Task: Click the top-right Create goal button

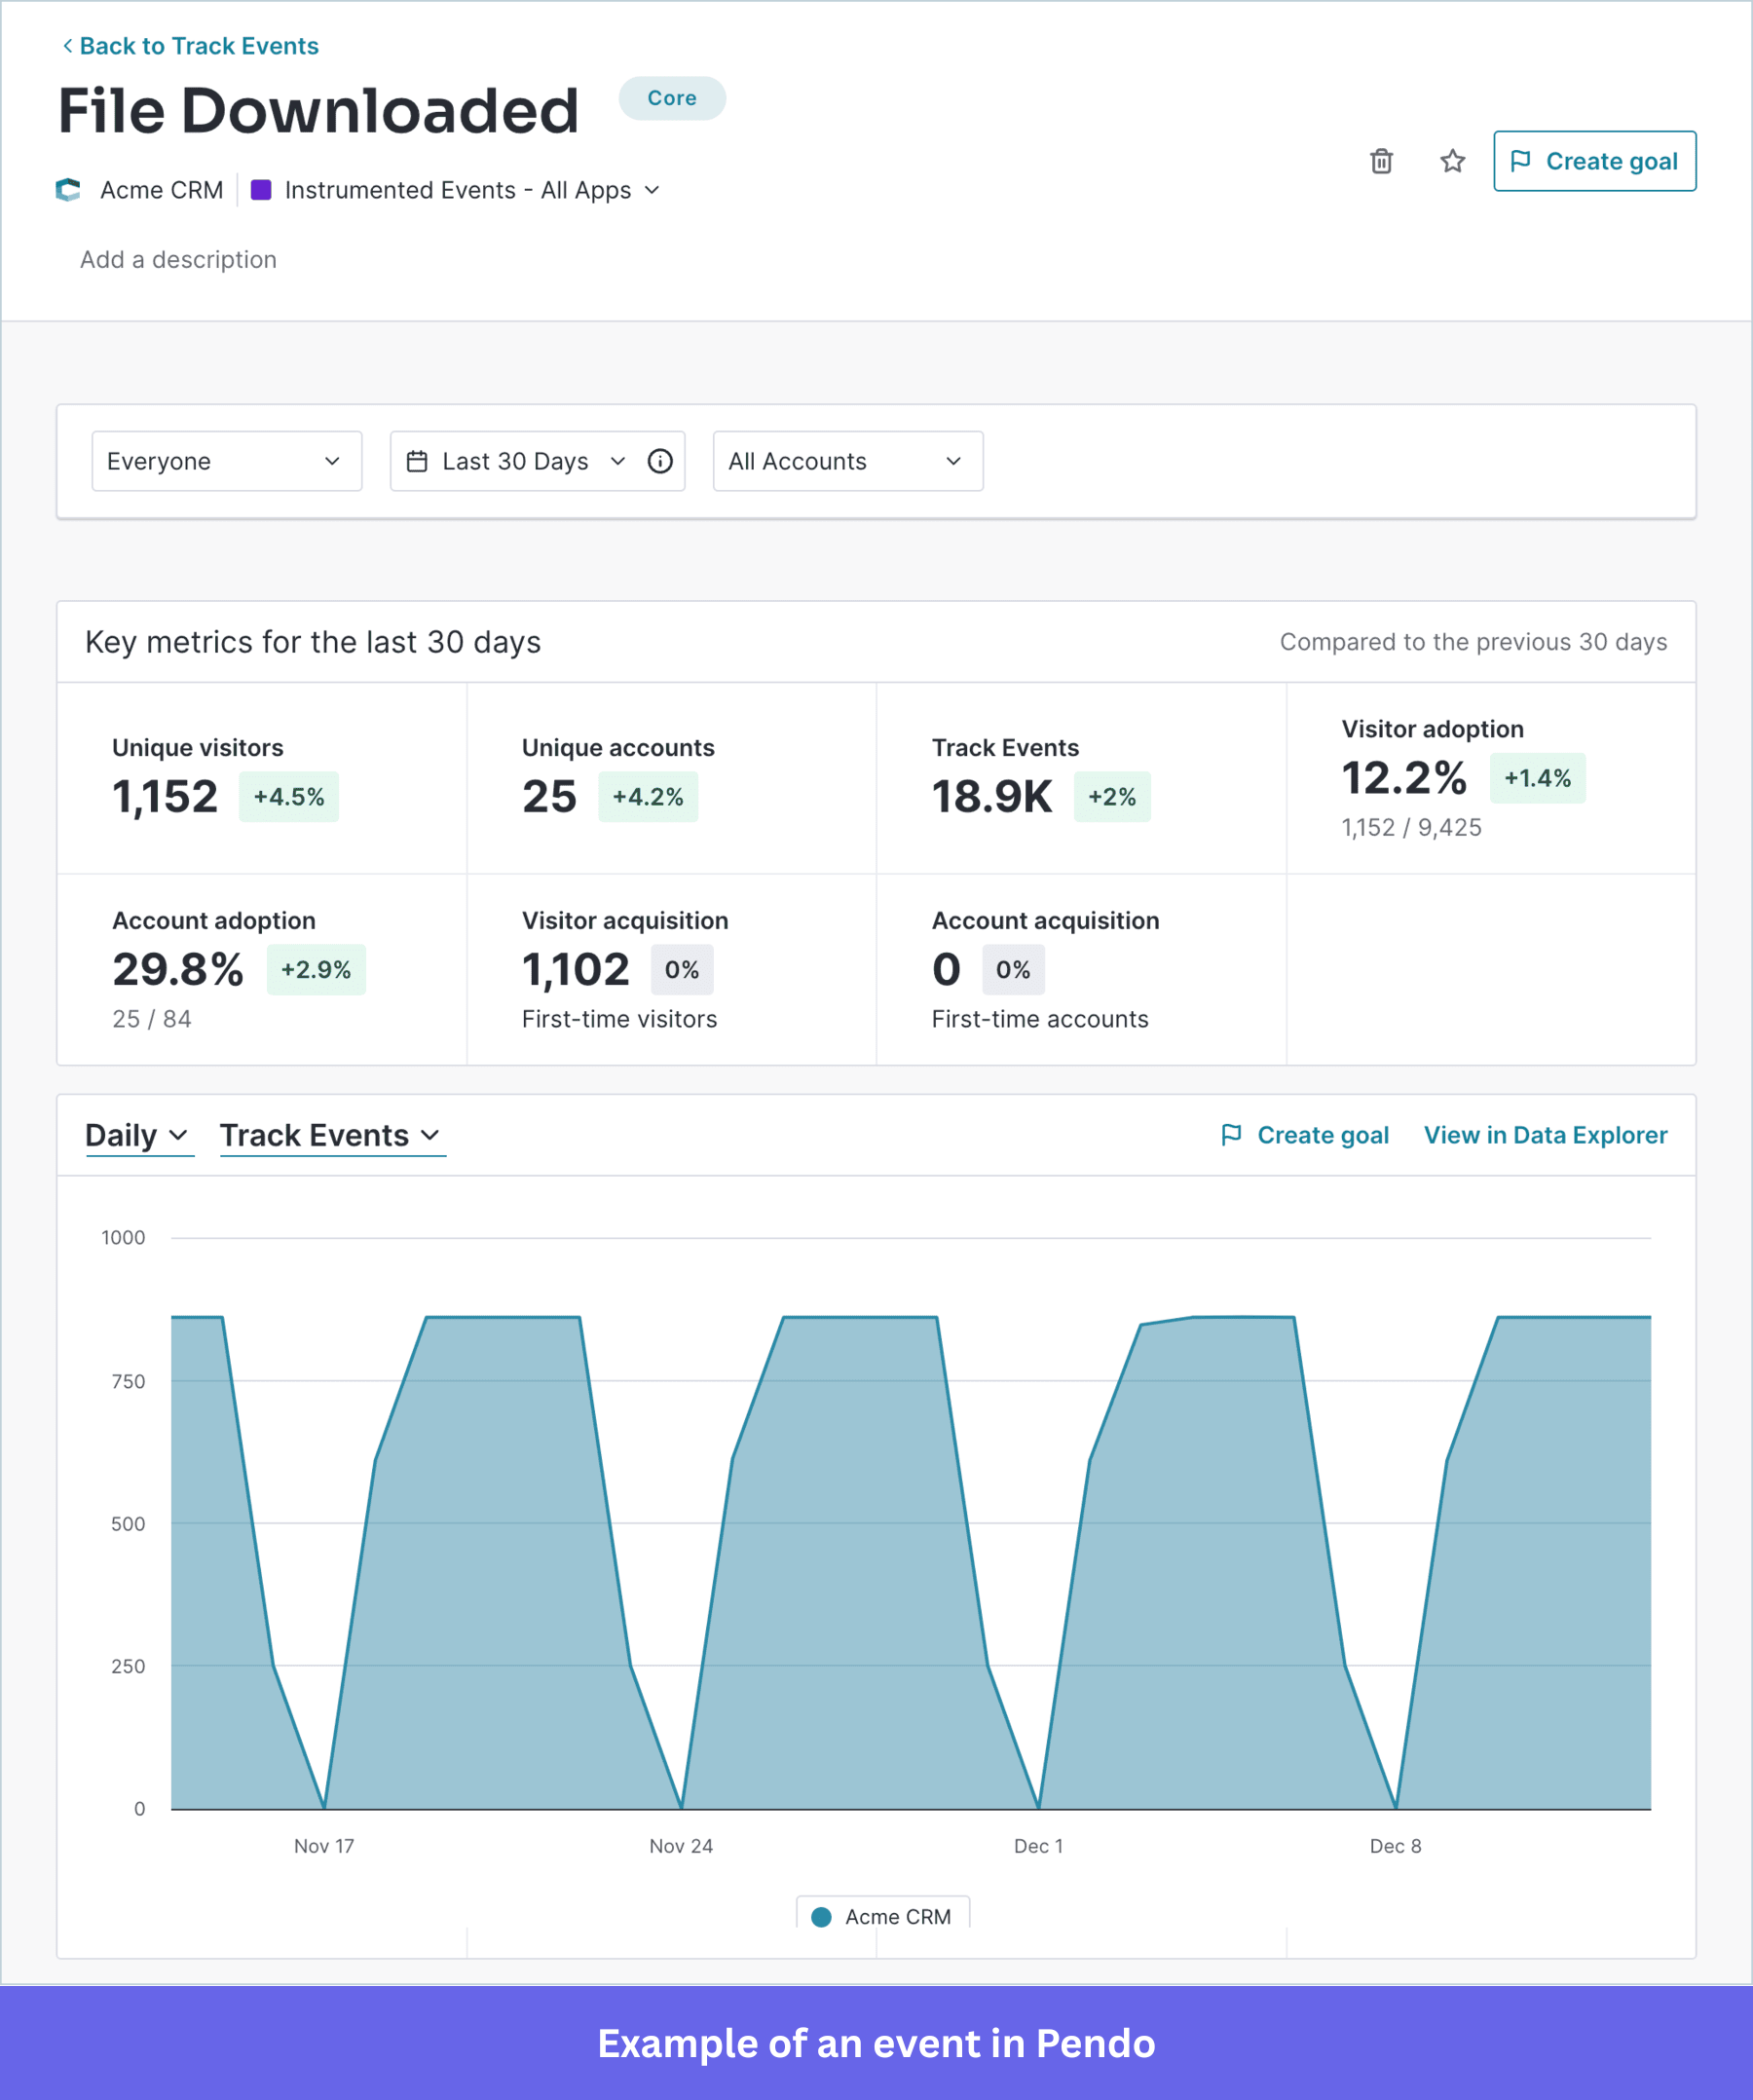Action: point(1594,161)
